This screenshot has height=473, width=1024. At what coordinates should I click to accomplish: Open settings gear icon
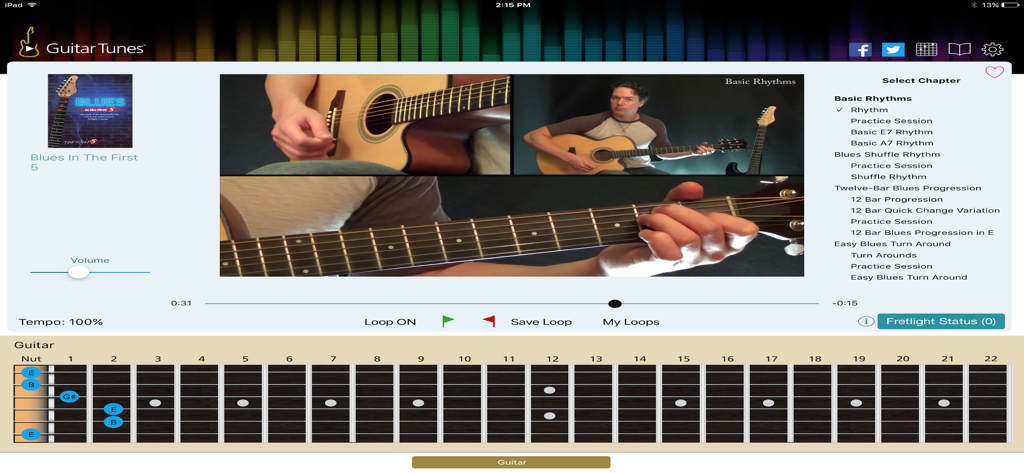tap(992, 50)
